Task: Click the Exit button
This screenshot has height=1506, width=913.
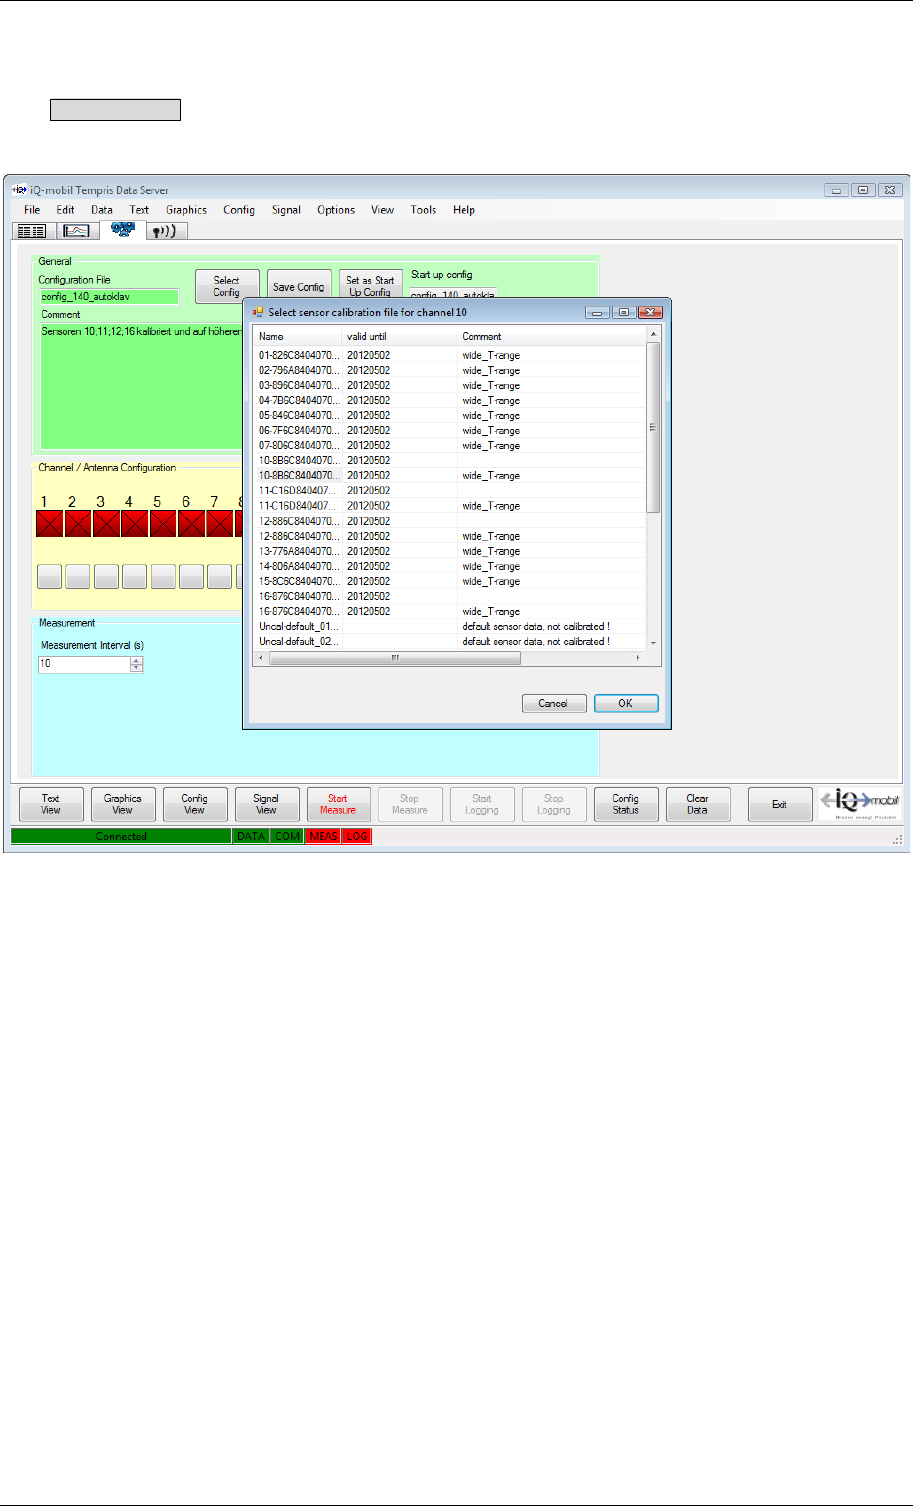Action: click(780, 804)
